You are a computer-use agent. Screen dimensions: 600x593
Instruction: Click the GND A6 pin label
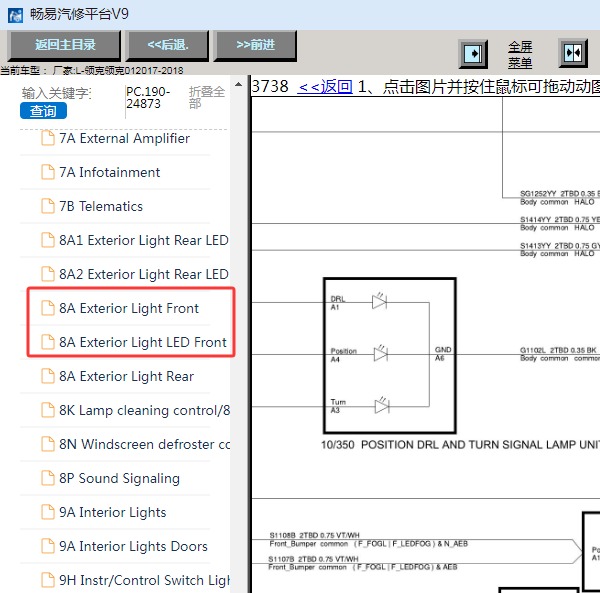click(443, 354)
